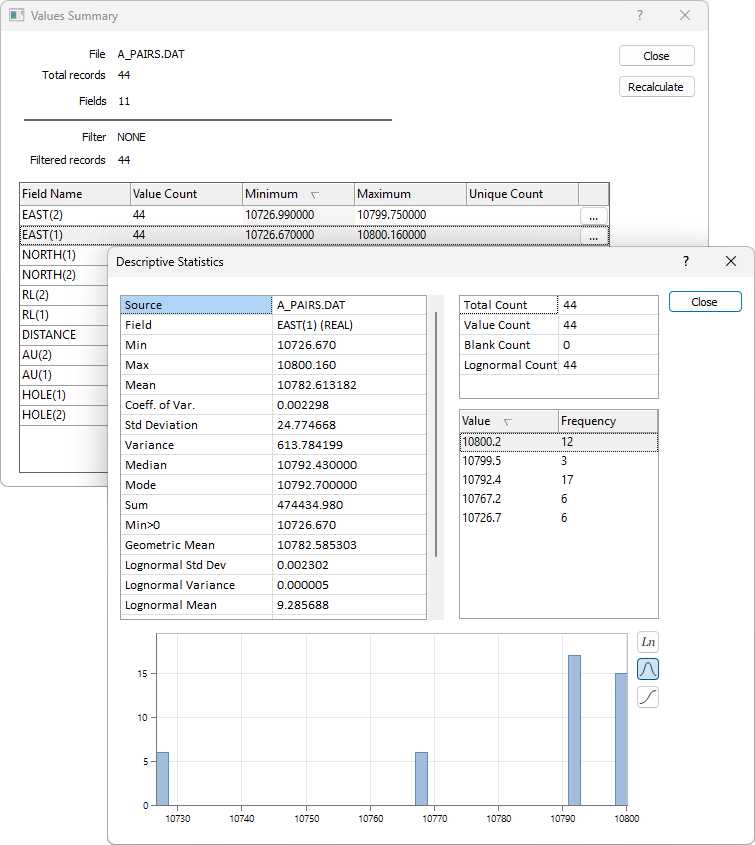
Task: Select the Variance row
Action: 273,445
